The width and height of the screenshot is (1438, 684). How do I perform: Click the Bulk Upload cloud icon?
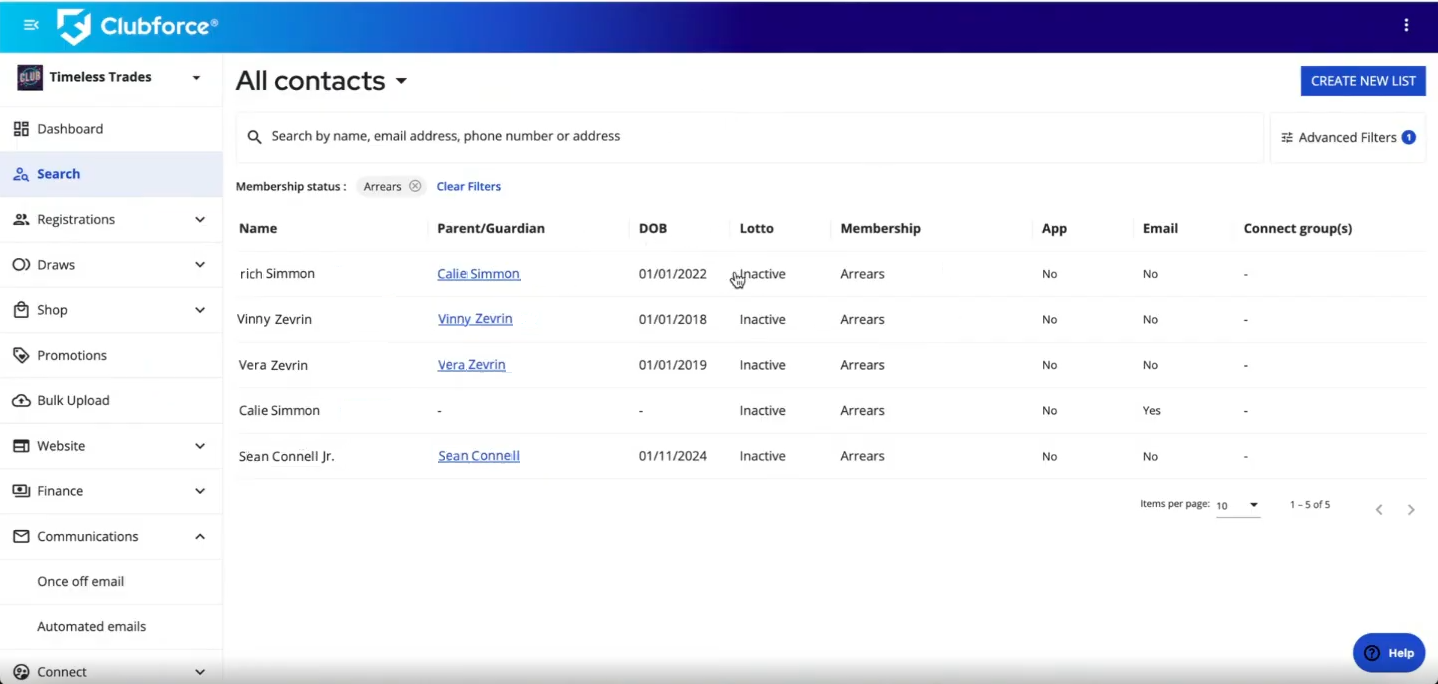21,401
